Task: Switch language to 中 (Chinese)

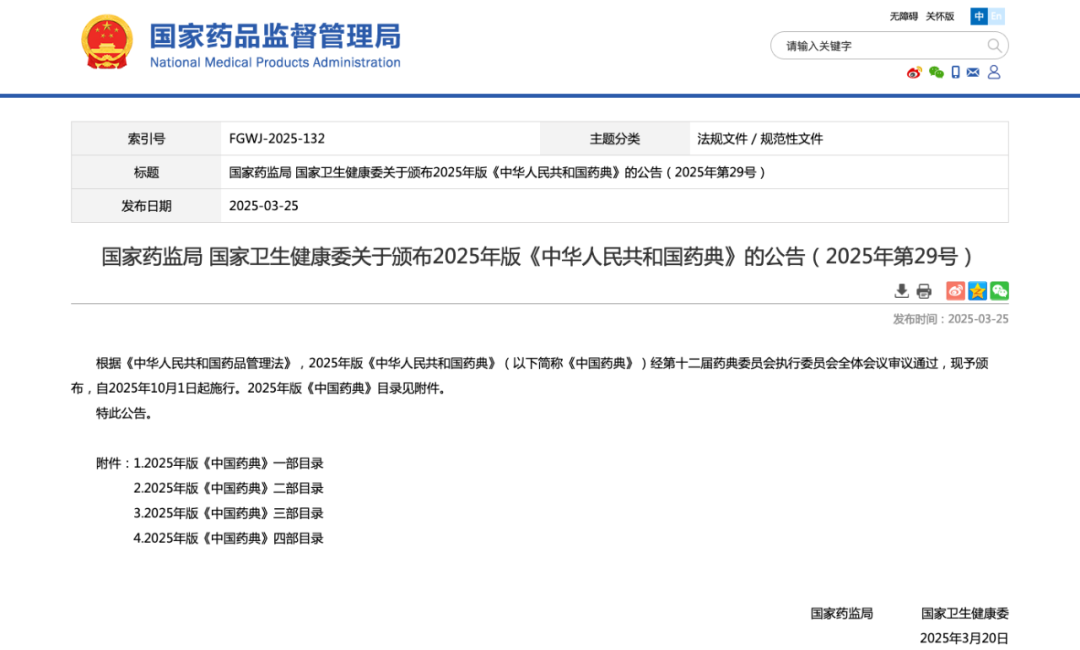Action: [979, 16]
